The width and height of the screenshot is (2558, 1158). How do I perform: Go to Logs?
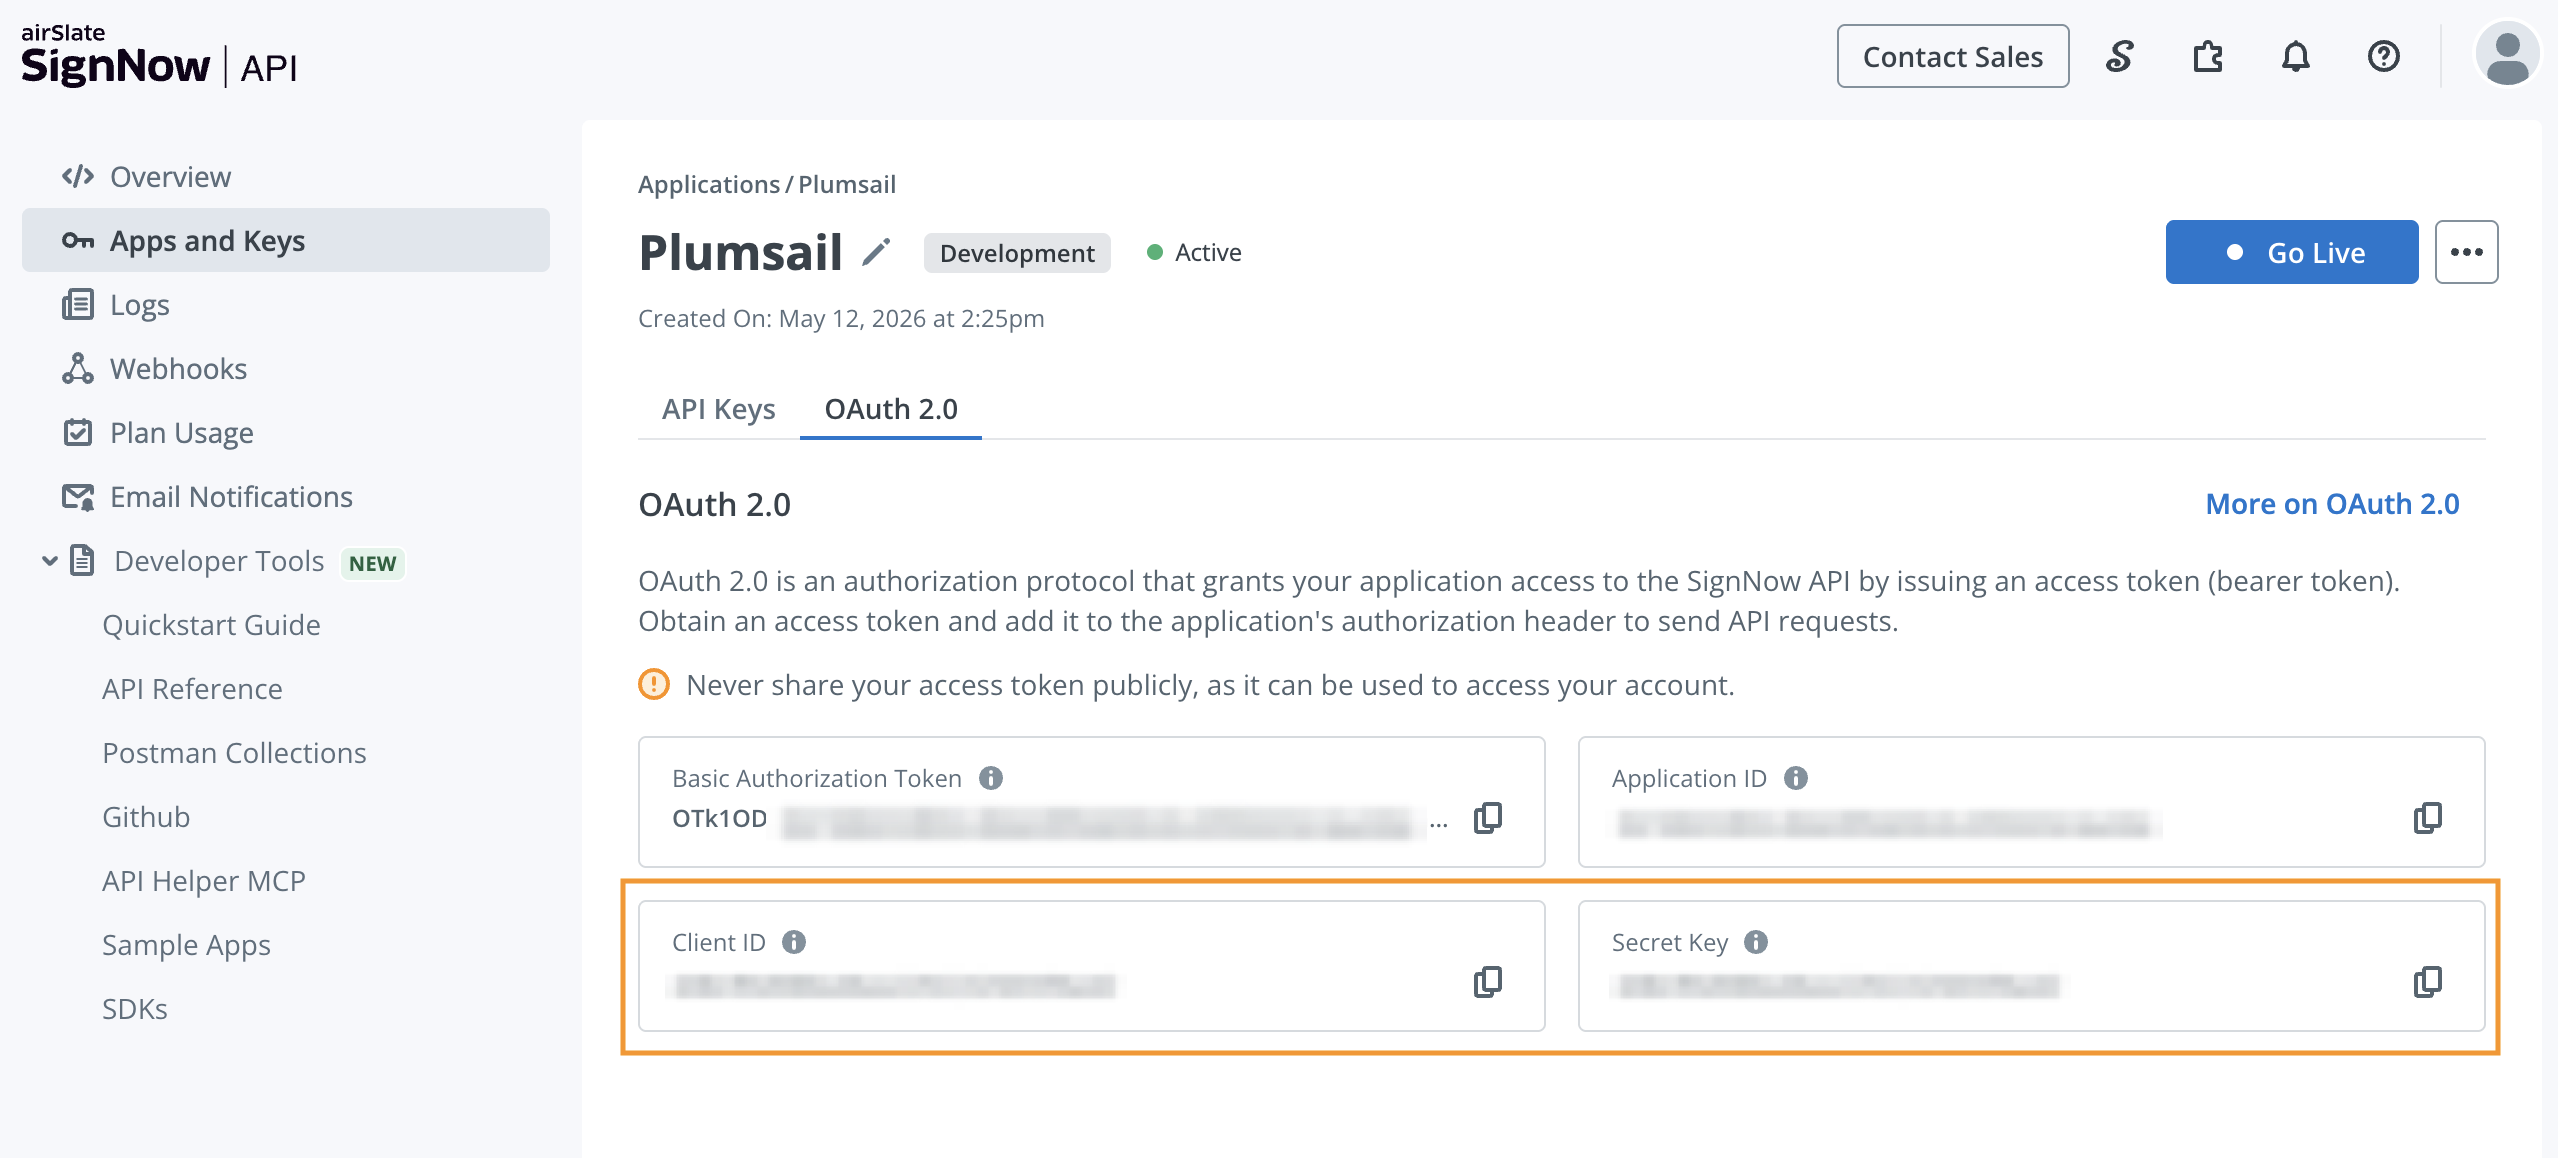(139, 304)
